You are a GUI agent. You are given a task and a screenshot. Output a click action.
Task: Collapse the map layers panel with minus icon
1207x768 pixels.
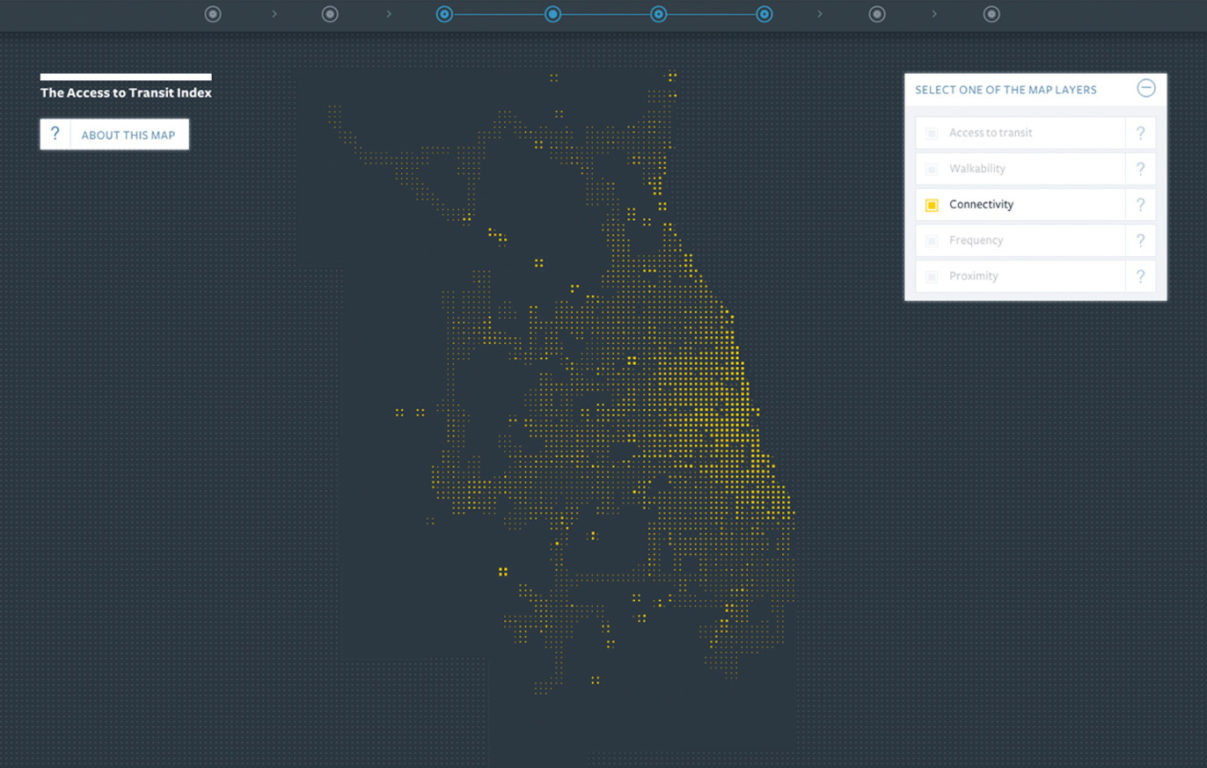tap(1146, 88)
